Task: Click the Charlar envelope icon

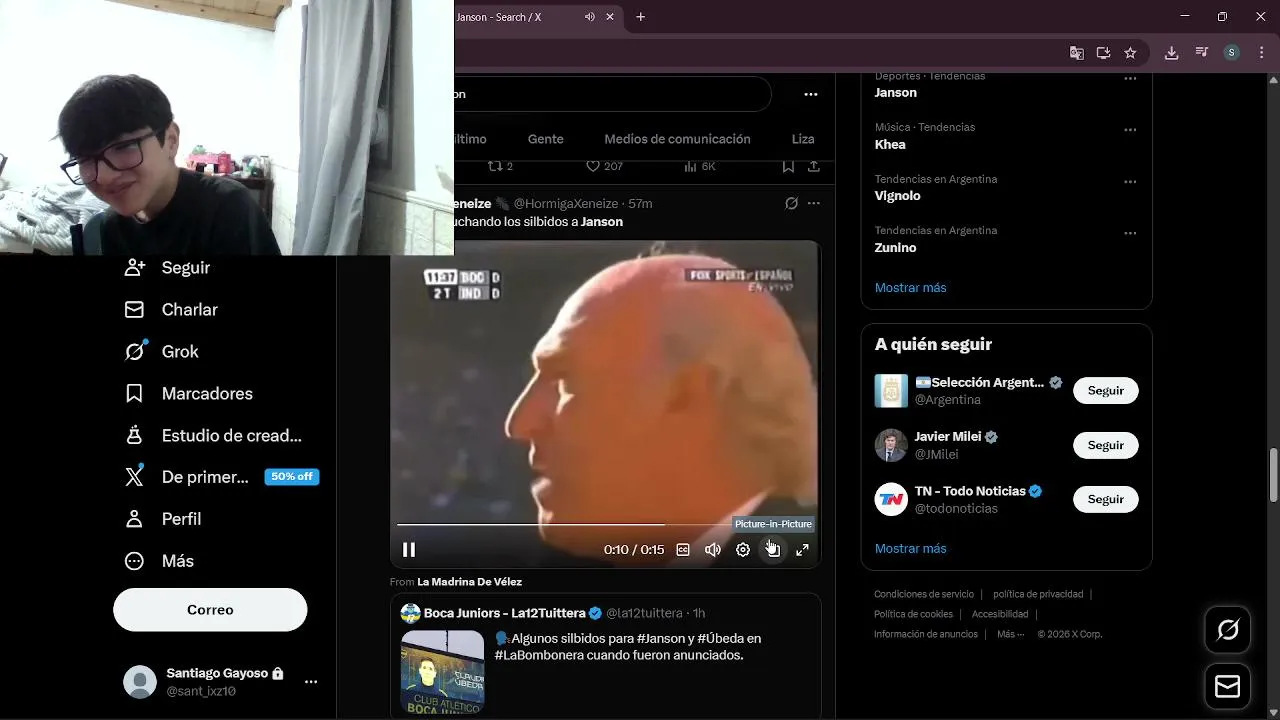Action: tap(134, 310)
